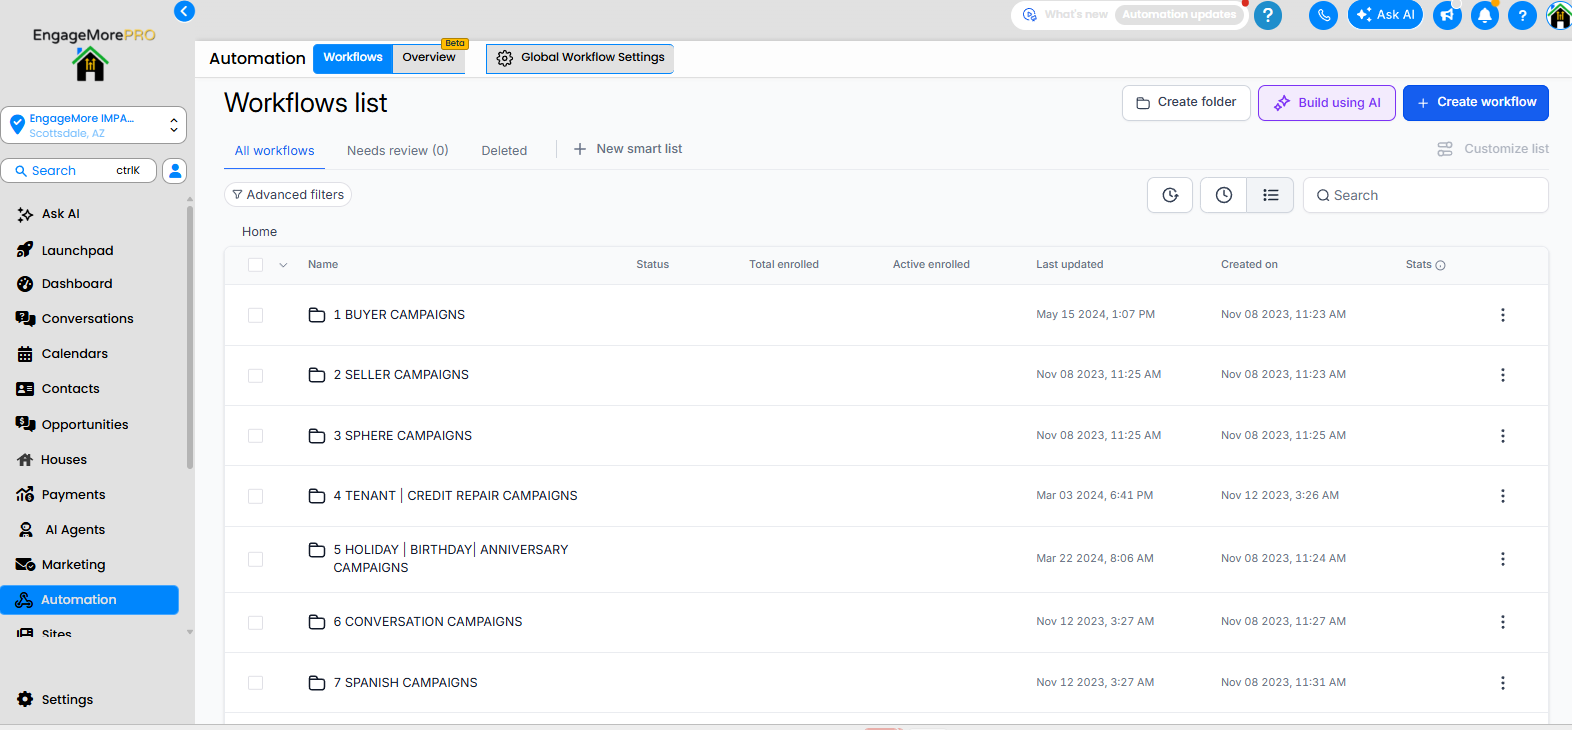Open the 3 SPHERE CAMPAIGNS folder name

point(402,436)
